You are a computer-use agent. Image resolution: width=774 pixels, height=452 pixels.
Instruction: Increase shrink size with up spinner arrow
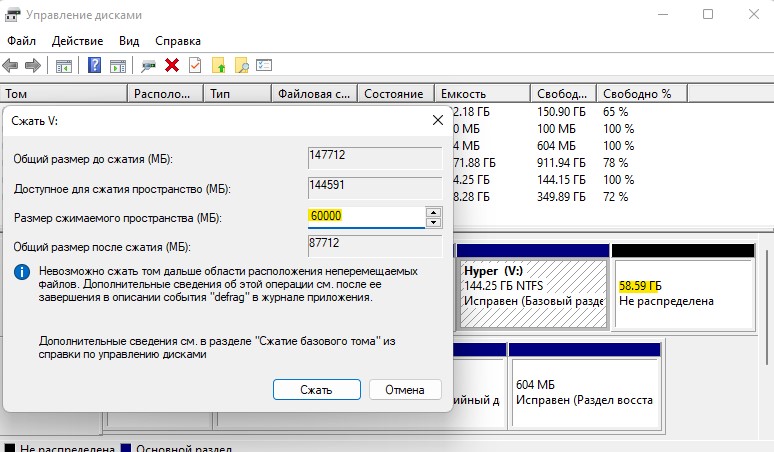coord(433,212)
